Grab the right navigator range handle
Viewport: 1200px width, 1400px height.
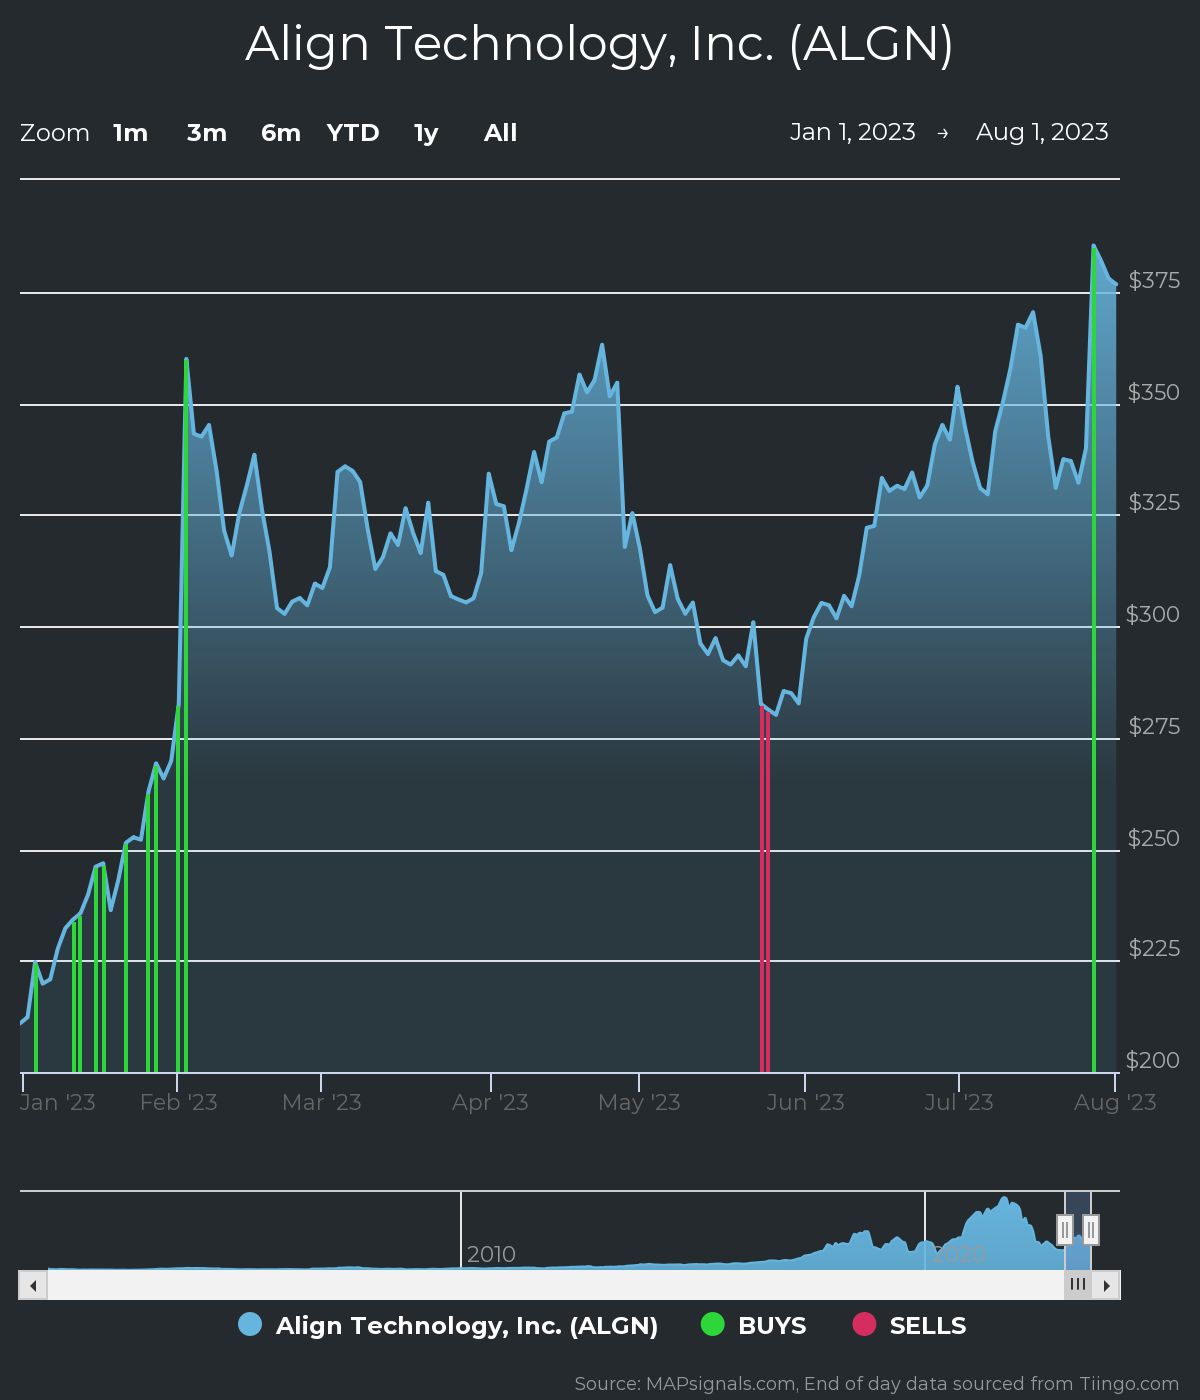pyautogui.click(x=1091, y=1229)
